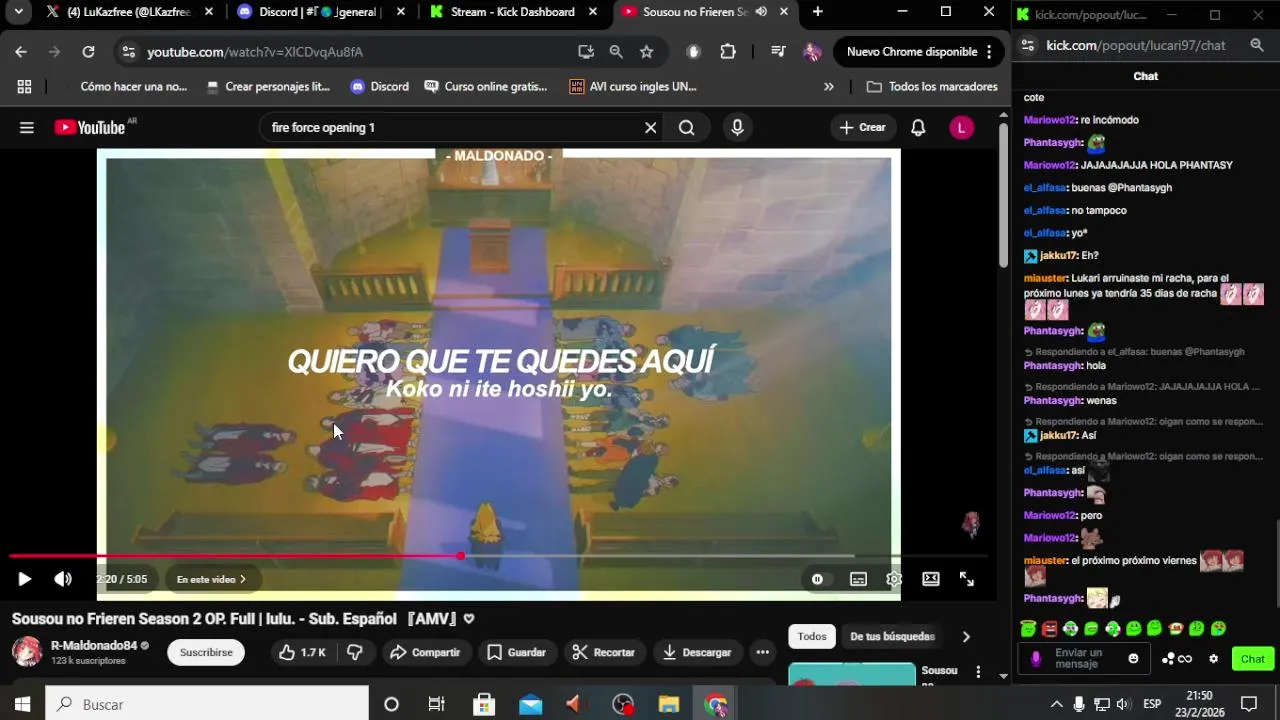Open Kick chat settings gear
1280x720 pixels.
(1213, 658)
